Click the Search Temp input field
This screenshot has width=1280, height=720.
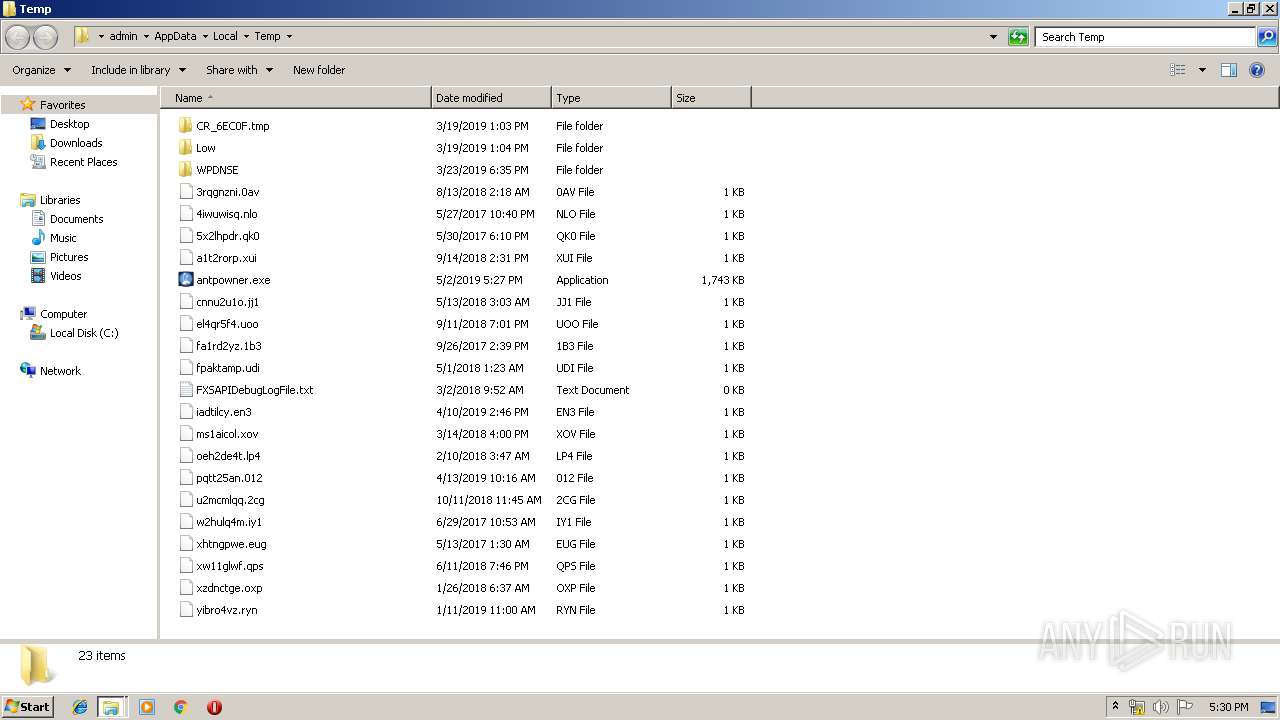pos(1145,37)
